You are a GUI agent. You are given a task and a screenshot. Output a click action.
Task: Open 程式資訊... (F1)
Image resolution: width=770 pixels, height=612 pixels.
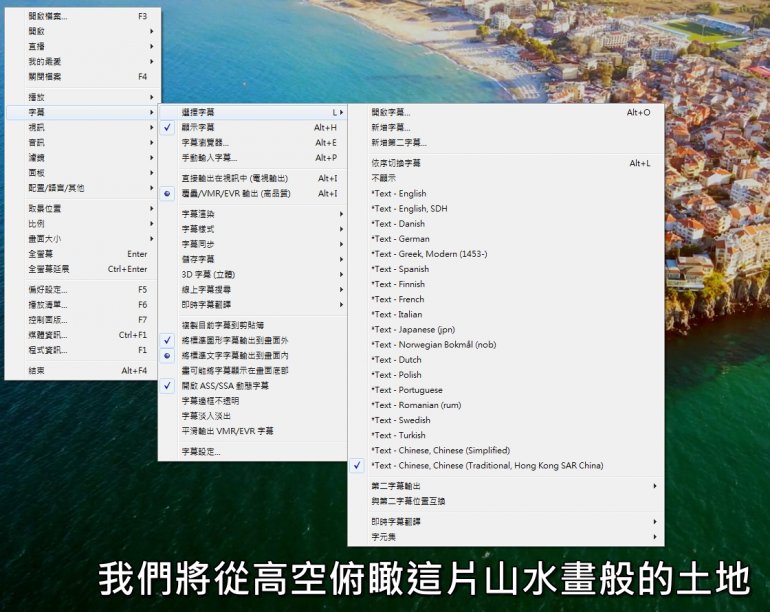82,350
